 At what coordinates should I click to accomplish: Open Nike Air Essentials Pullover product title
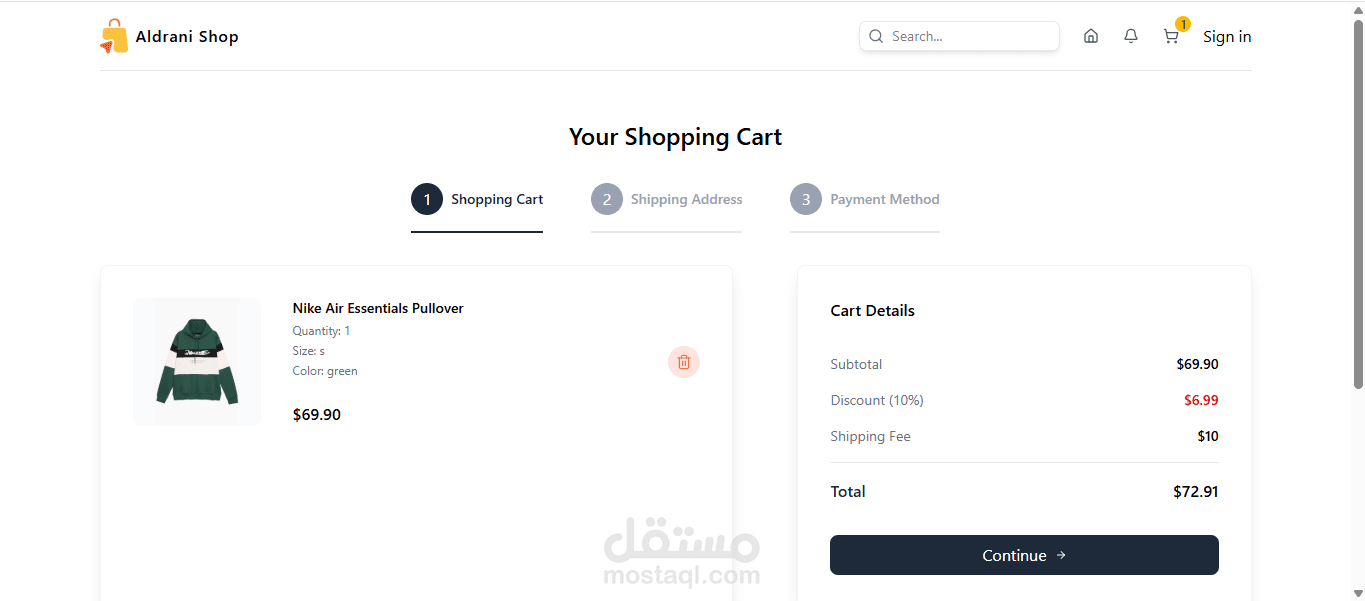click(378, 308)
